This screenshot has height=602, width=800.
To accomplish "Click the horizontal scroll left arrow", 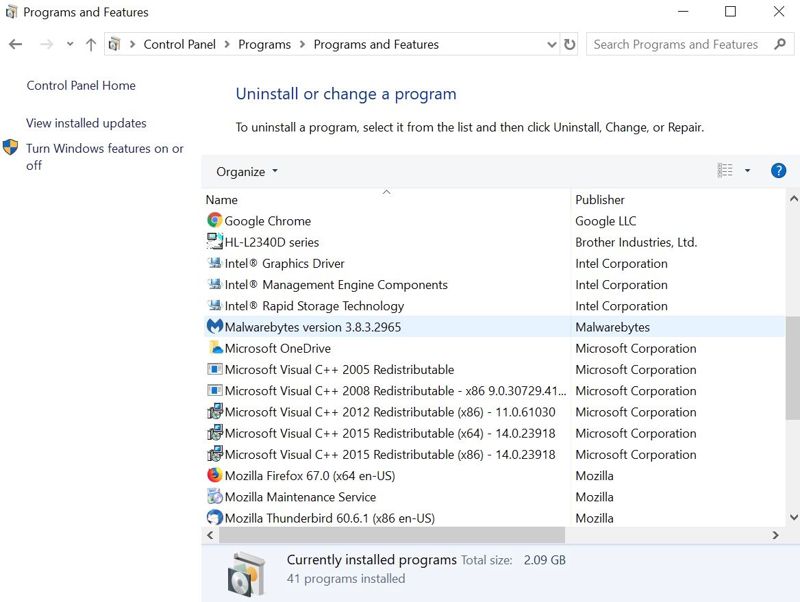I will pyautogui.click(x=210, y=535).
